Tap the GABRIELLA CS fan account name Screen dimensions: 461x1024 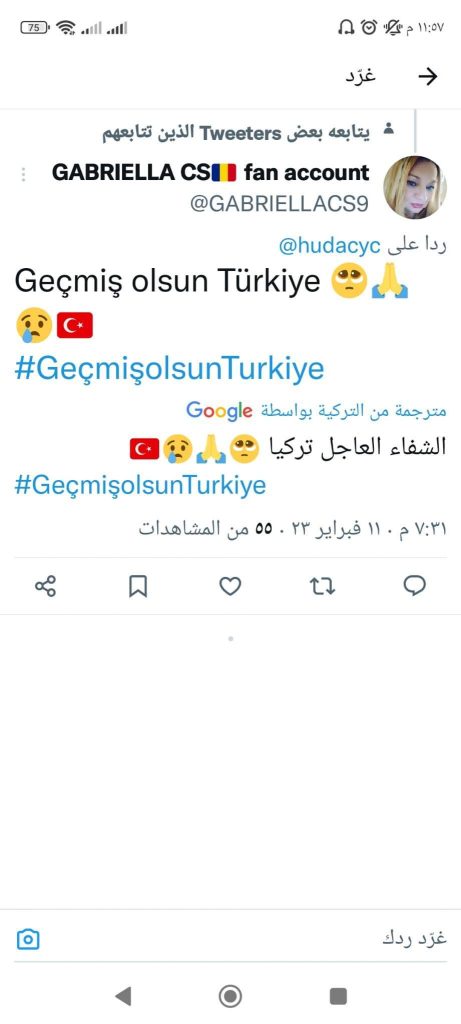(210, 173)
